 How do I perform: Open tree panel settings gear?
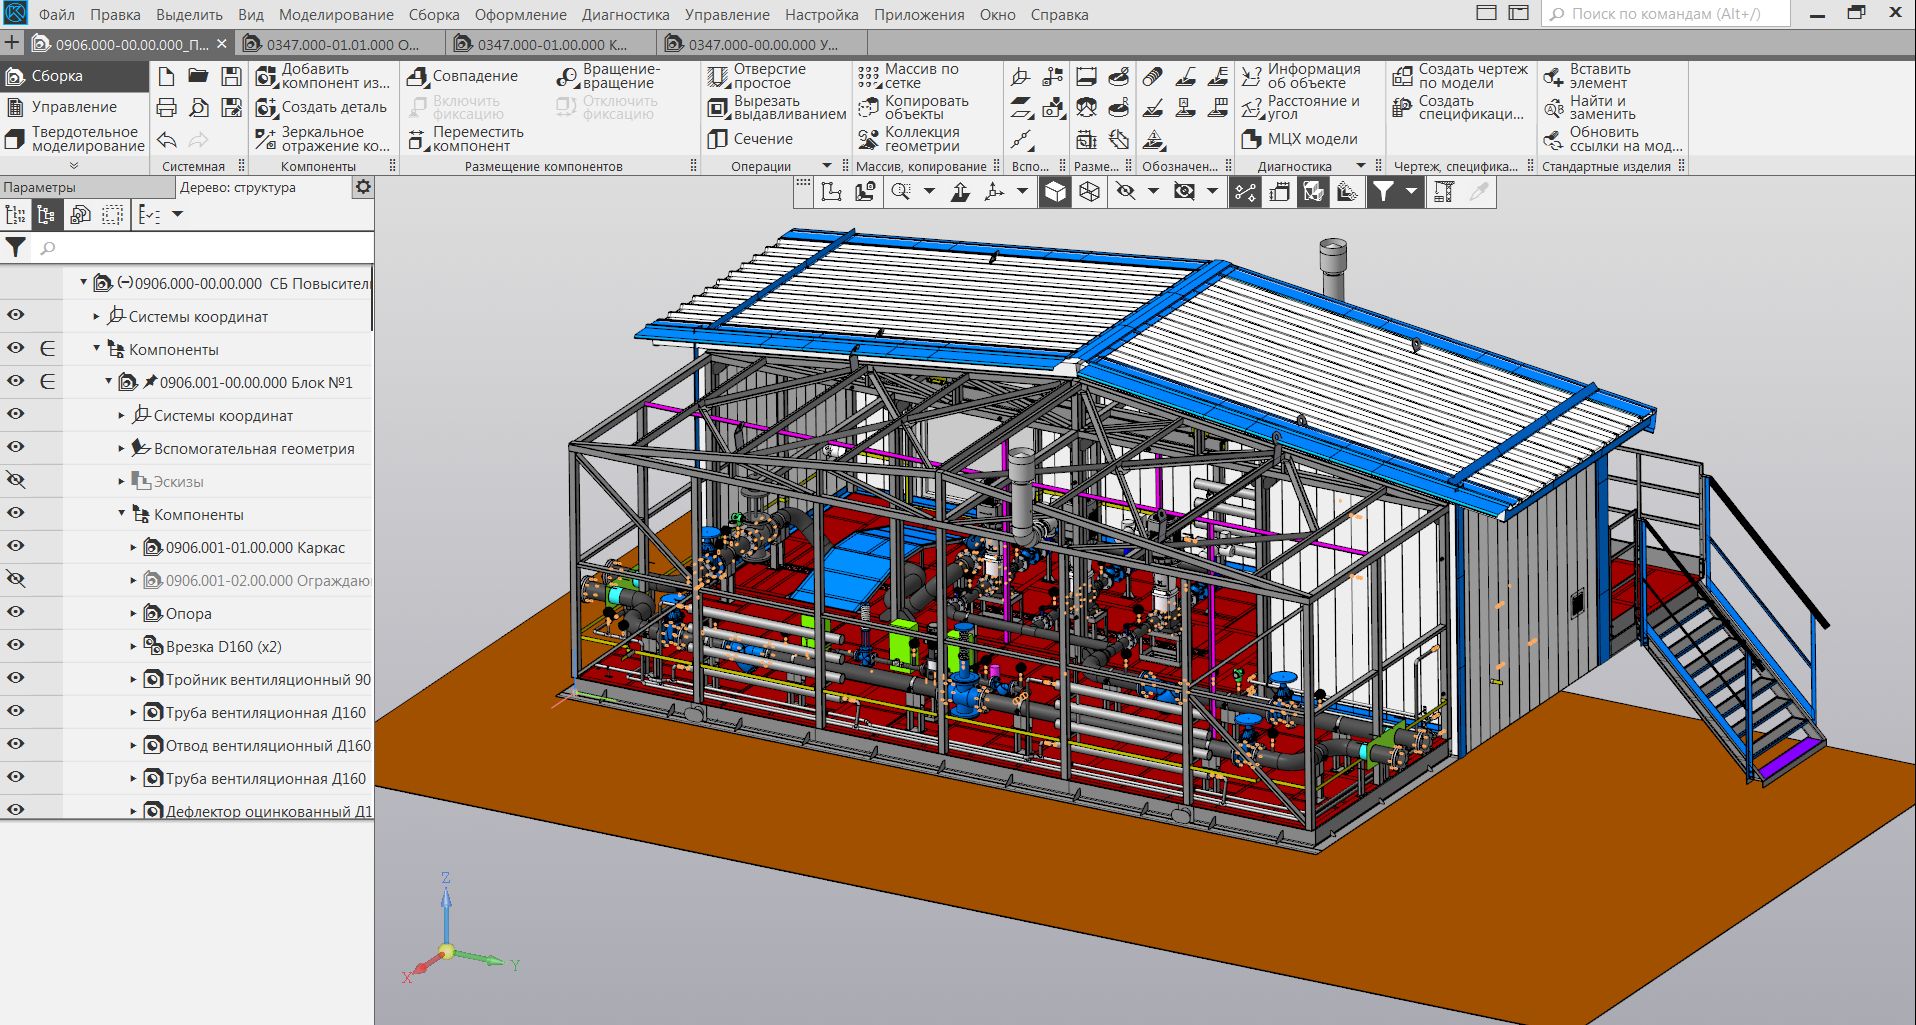[363, 187]
